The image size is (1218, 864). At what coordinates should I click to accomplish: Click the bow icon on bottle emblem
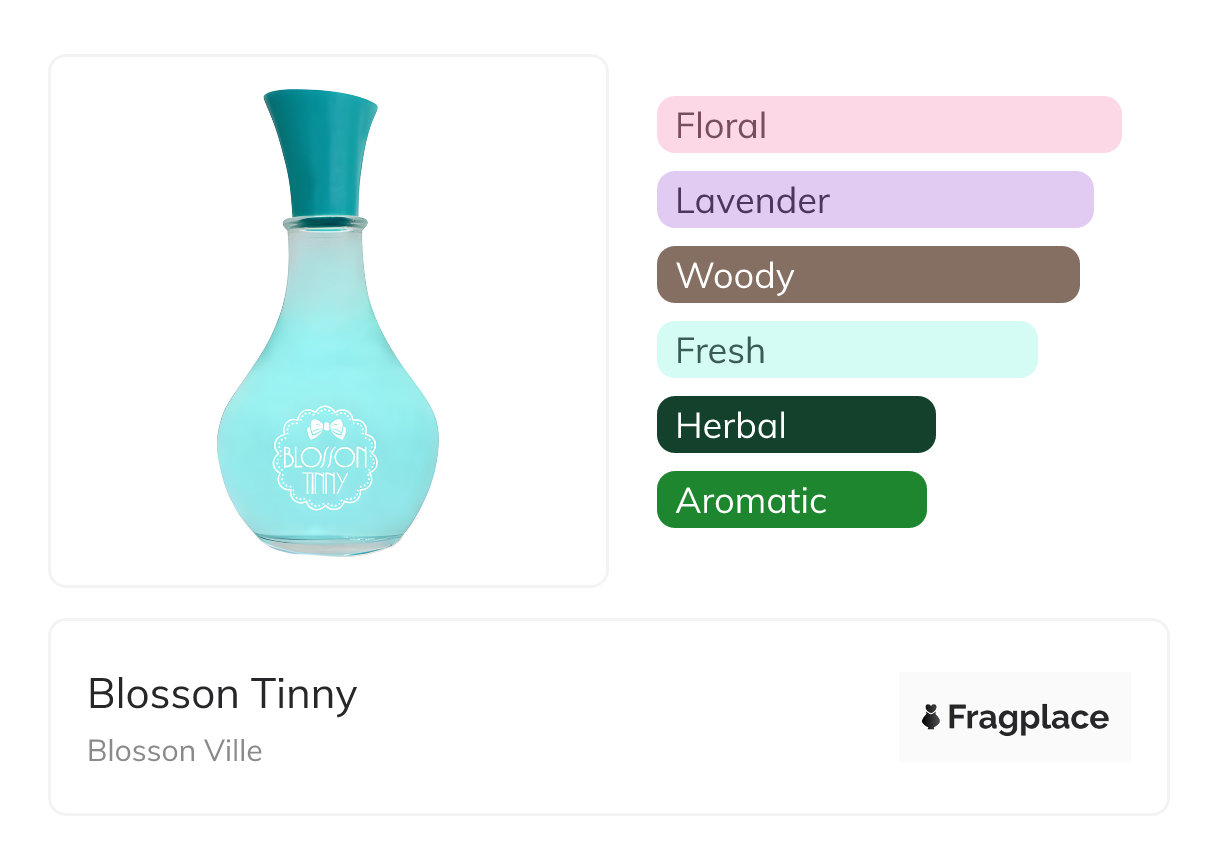coord(327,429)
